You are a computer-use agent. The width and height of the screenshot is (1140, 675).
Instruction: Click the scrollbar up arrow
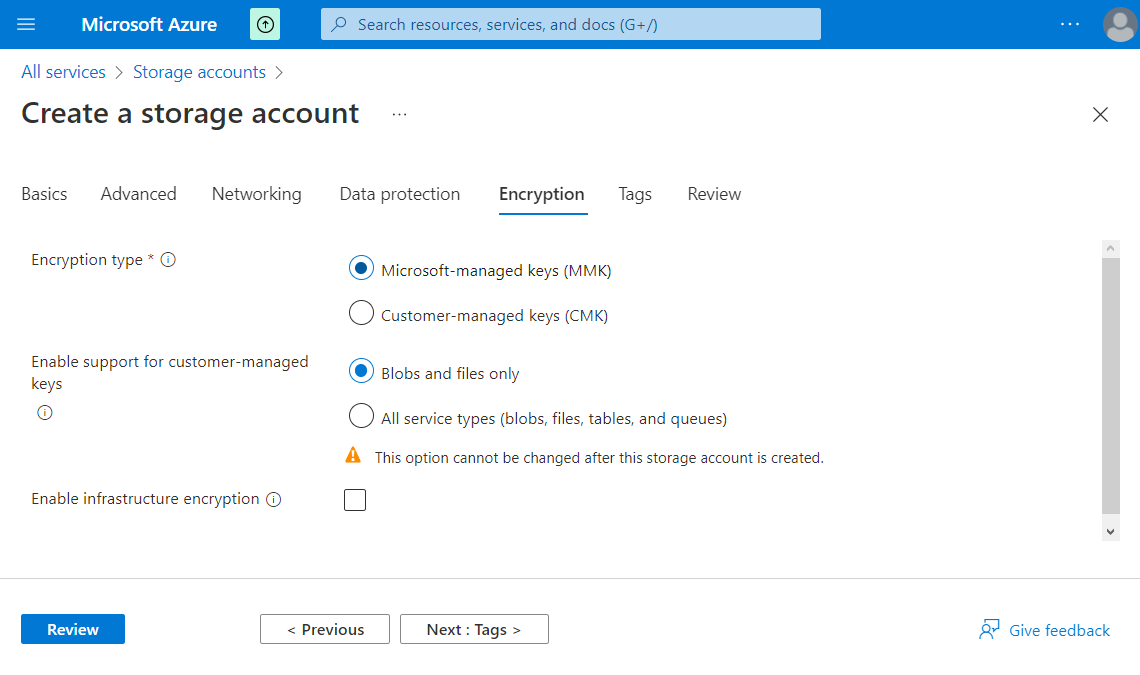pyautogui.click(x=1110, y=249)
